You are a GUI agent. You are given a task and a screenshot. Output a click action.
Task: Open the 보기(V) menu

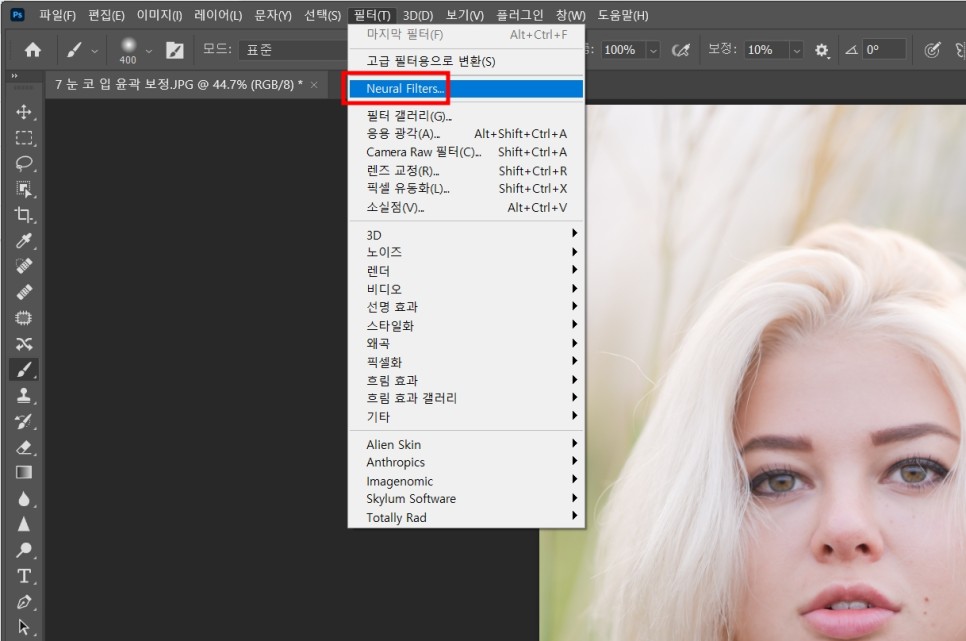[465, 15]
